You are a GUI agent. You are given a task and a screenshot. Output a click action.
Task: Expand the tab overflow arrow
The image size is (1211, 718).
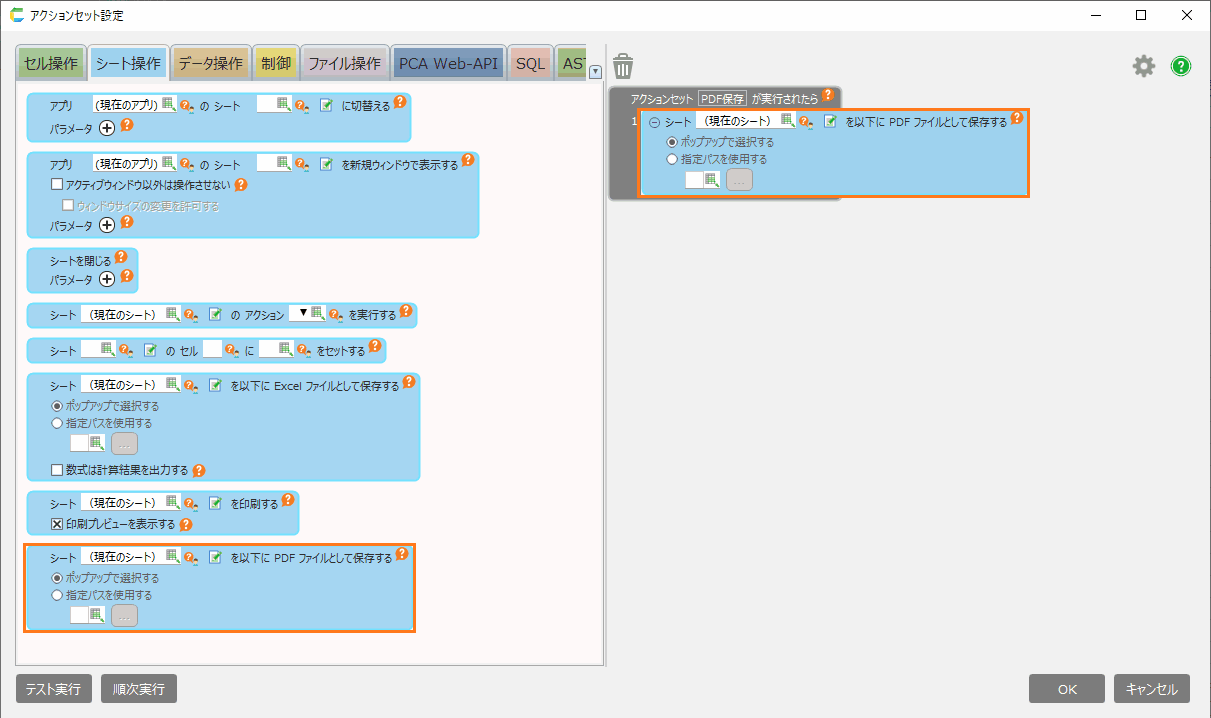(595, 71)
